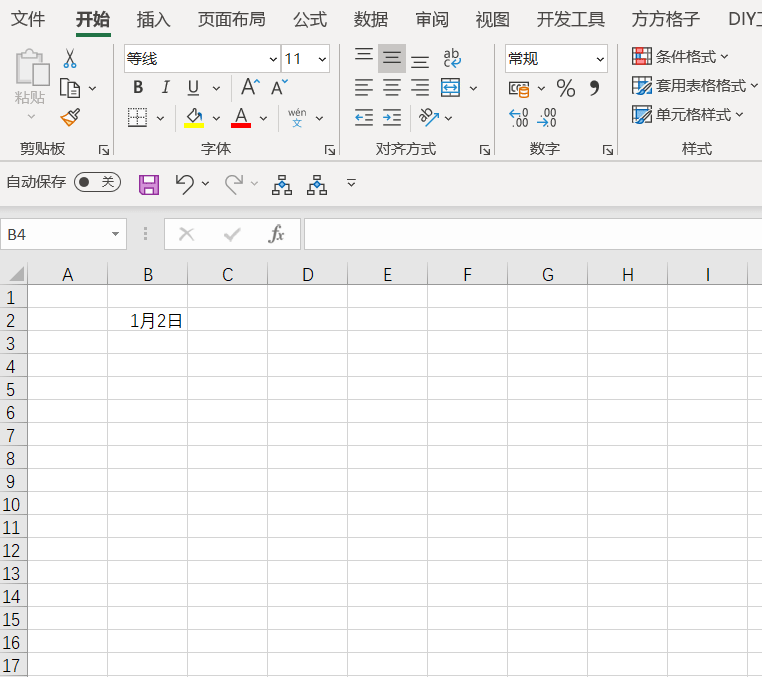Expand font color dropdown arrow
The image size is (762, 677).
[263, 118]
